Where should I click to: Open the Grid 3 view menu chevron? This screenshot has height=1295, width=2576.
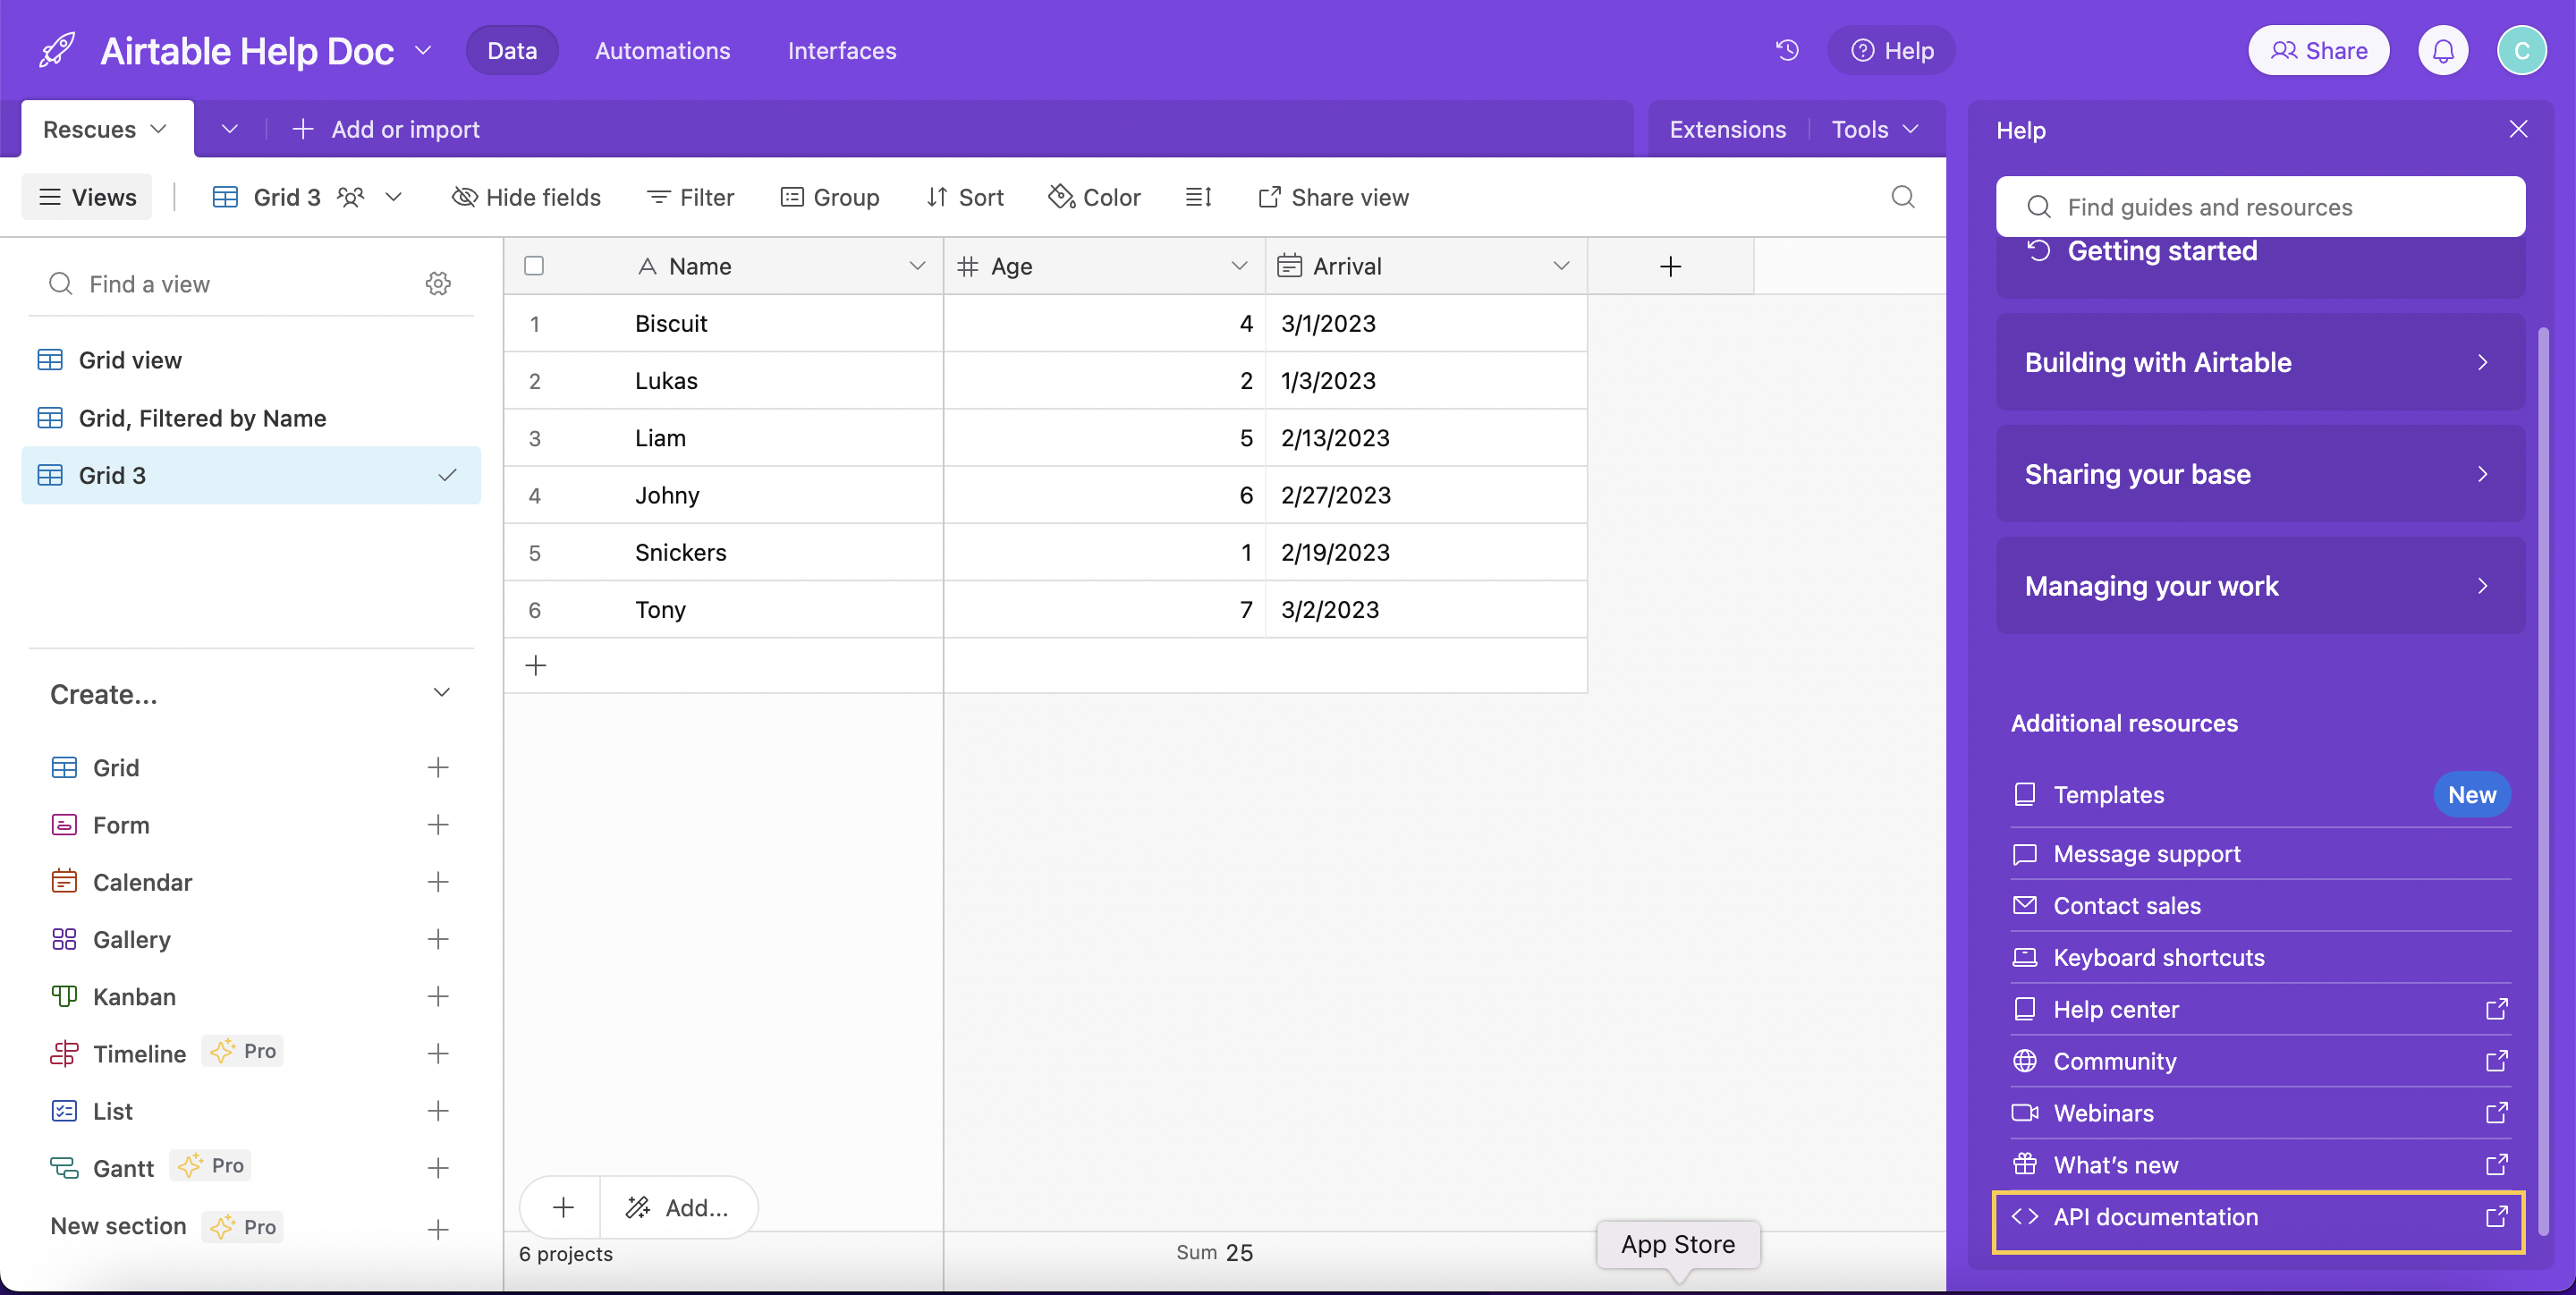pyautogui.click(x=394, y=197)
